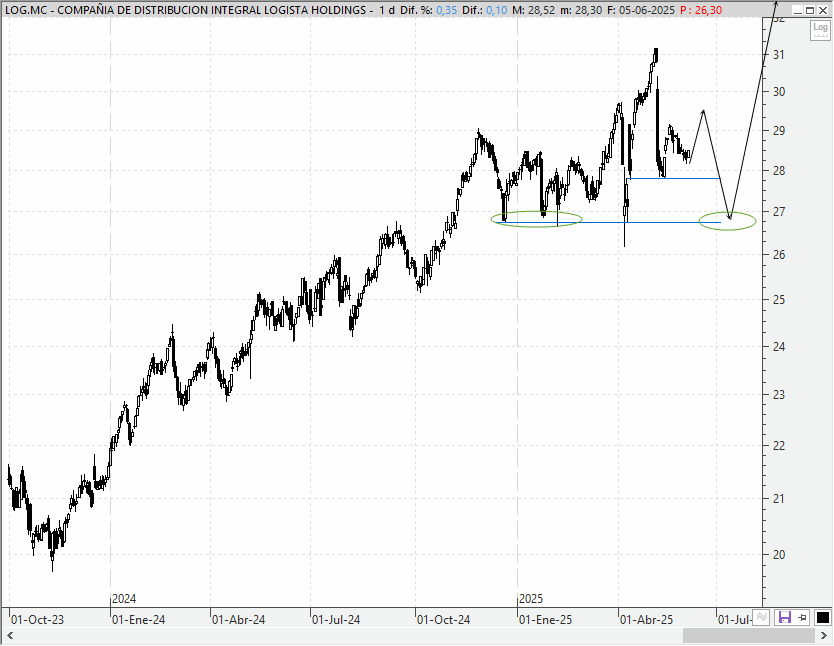Click the 24 price axis label
This screenshot has height=646, width=834.
pos(779,346)
